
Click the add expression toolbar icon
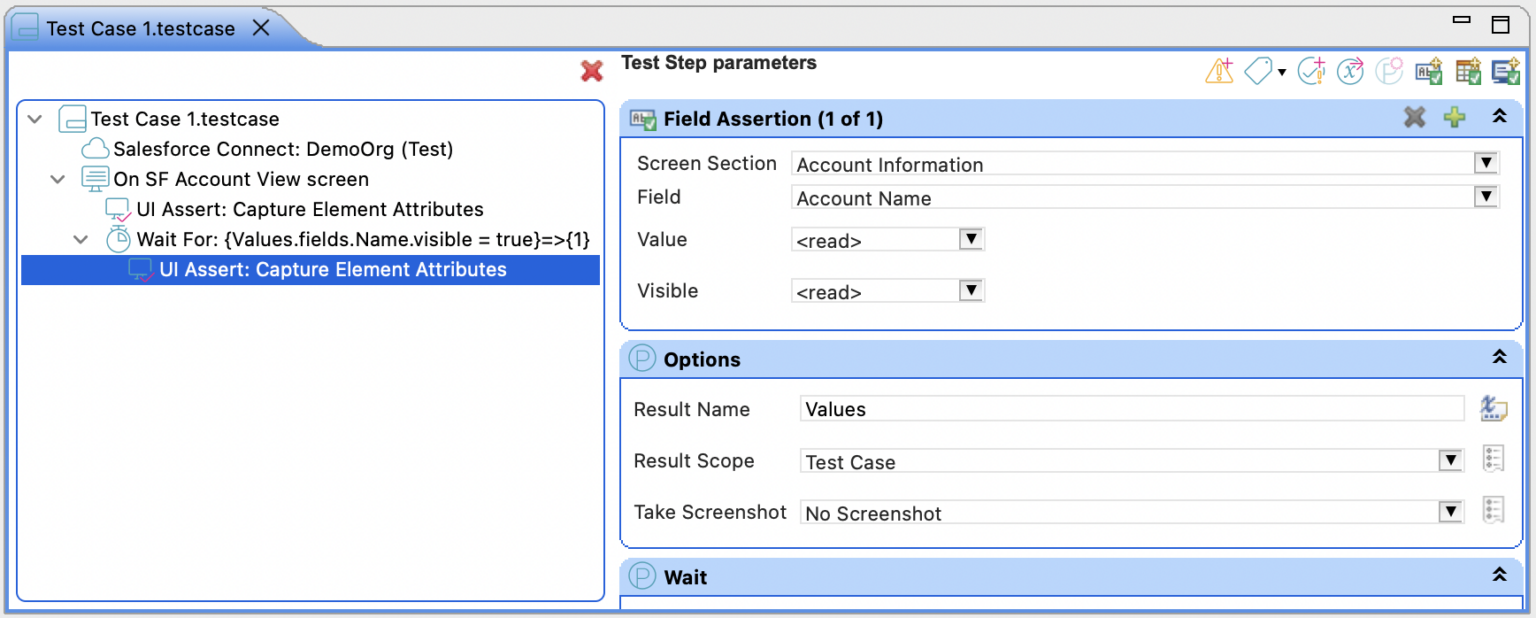tap(1350, 70)
